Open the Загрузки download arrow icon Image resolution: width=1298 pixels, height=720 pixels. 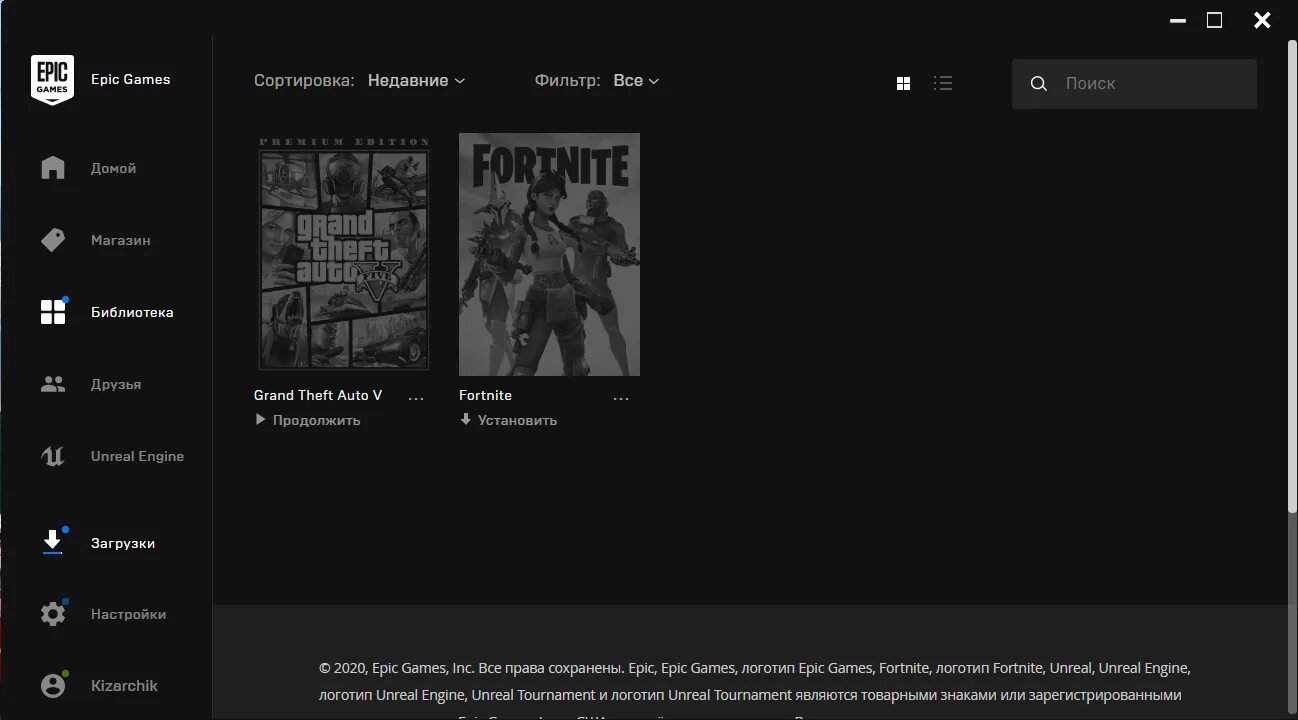tap(53, 542)
